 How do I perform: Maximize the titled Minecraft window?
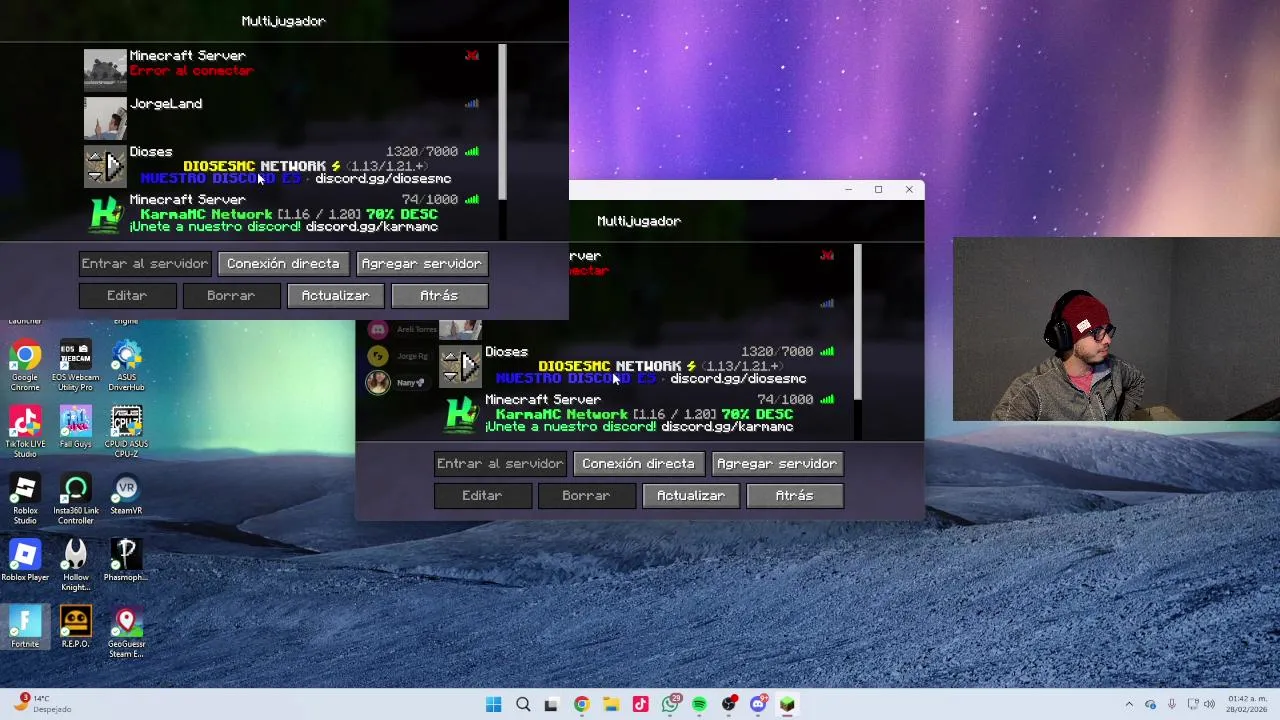pos(878,189)
